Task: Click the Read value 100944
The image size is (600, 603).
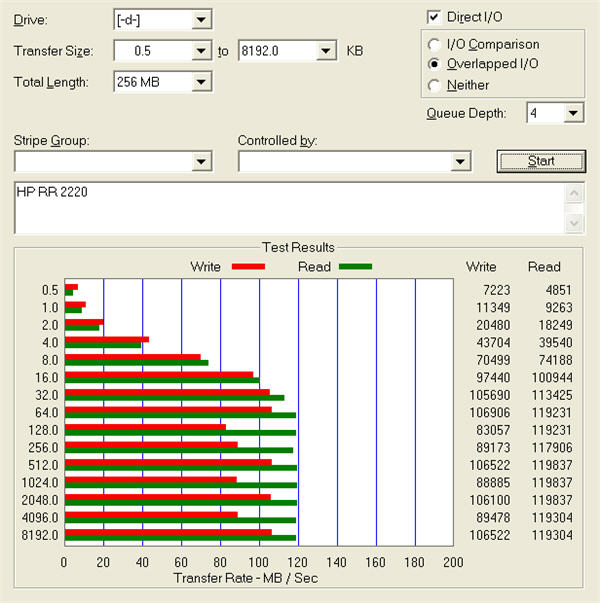Action: tap(552, 378)
